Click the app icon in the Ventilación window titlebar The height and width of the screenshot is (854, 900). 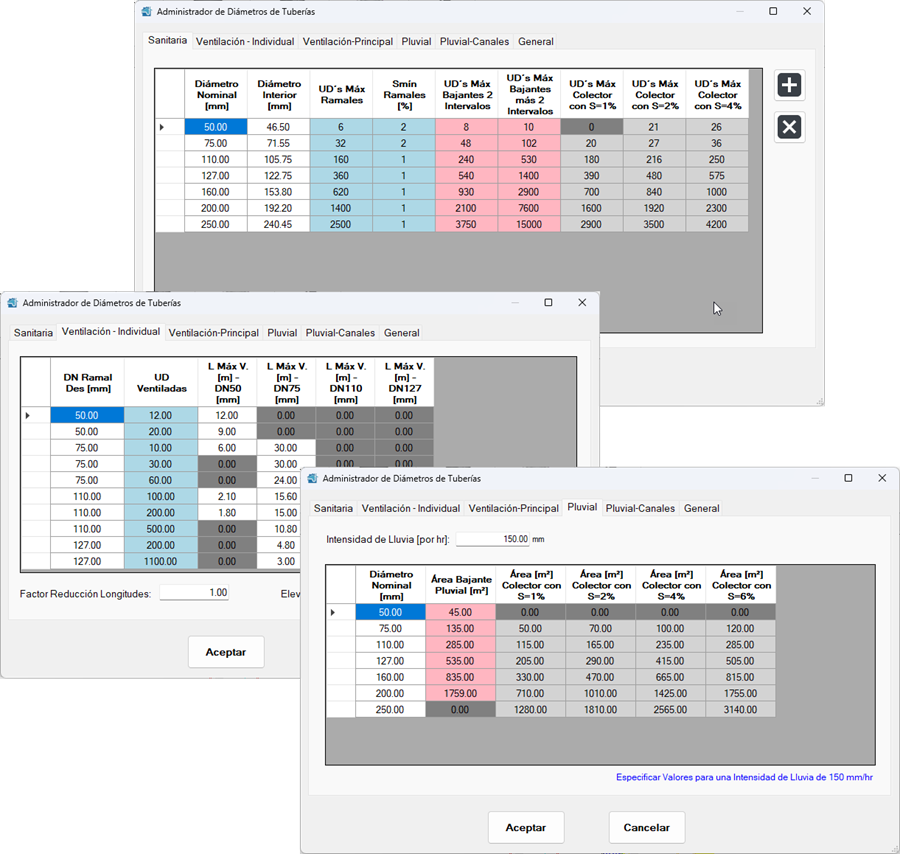coord(12,302)
